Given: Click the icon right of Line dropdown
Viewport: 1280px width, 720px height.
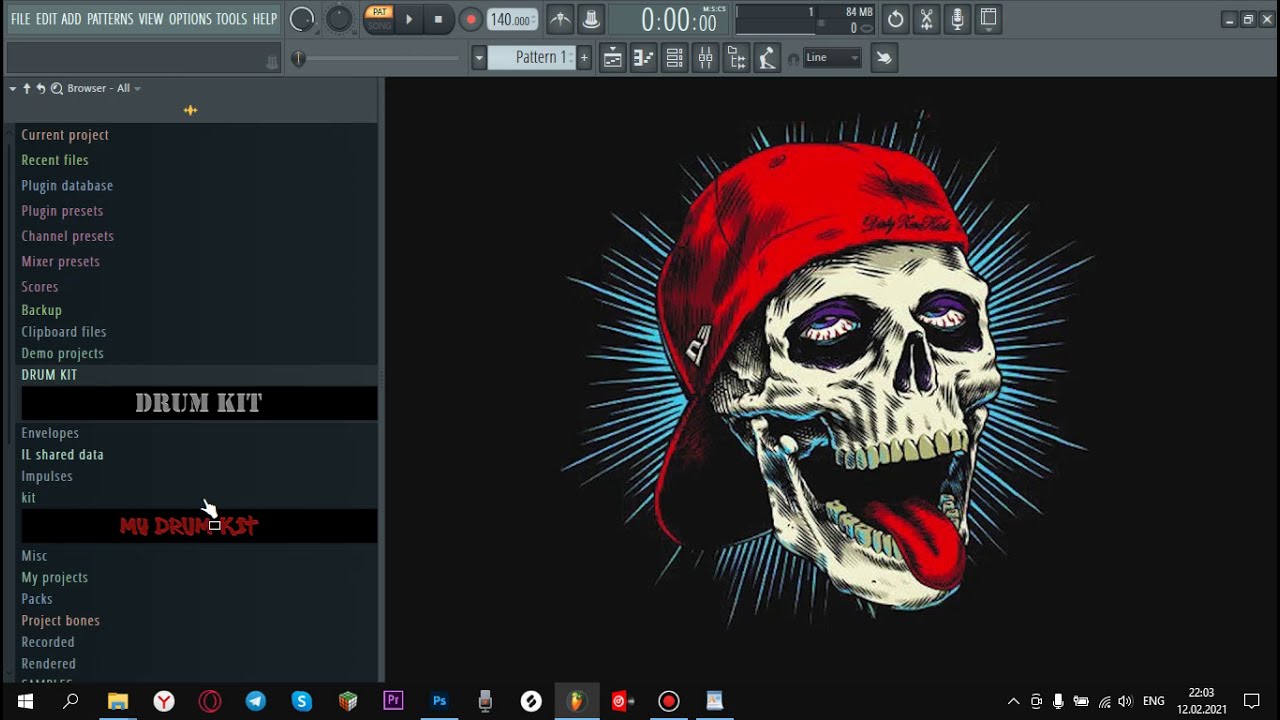Looking at the screenshot, I should pyautogui.click(x=884, y=58).
